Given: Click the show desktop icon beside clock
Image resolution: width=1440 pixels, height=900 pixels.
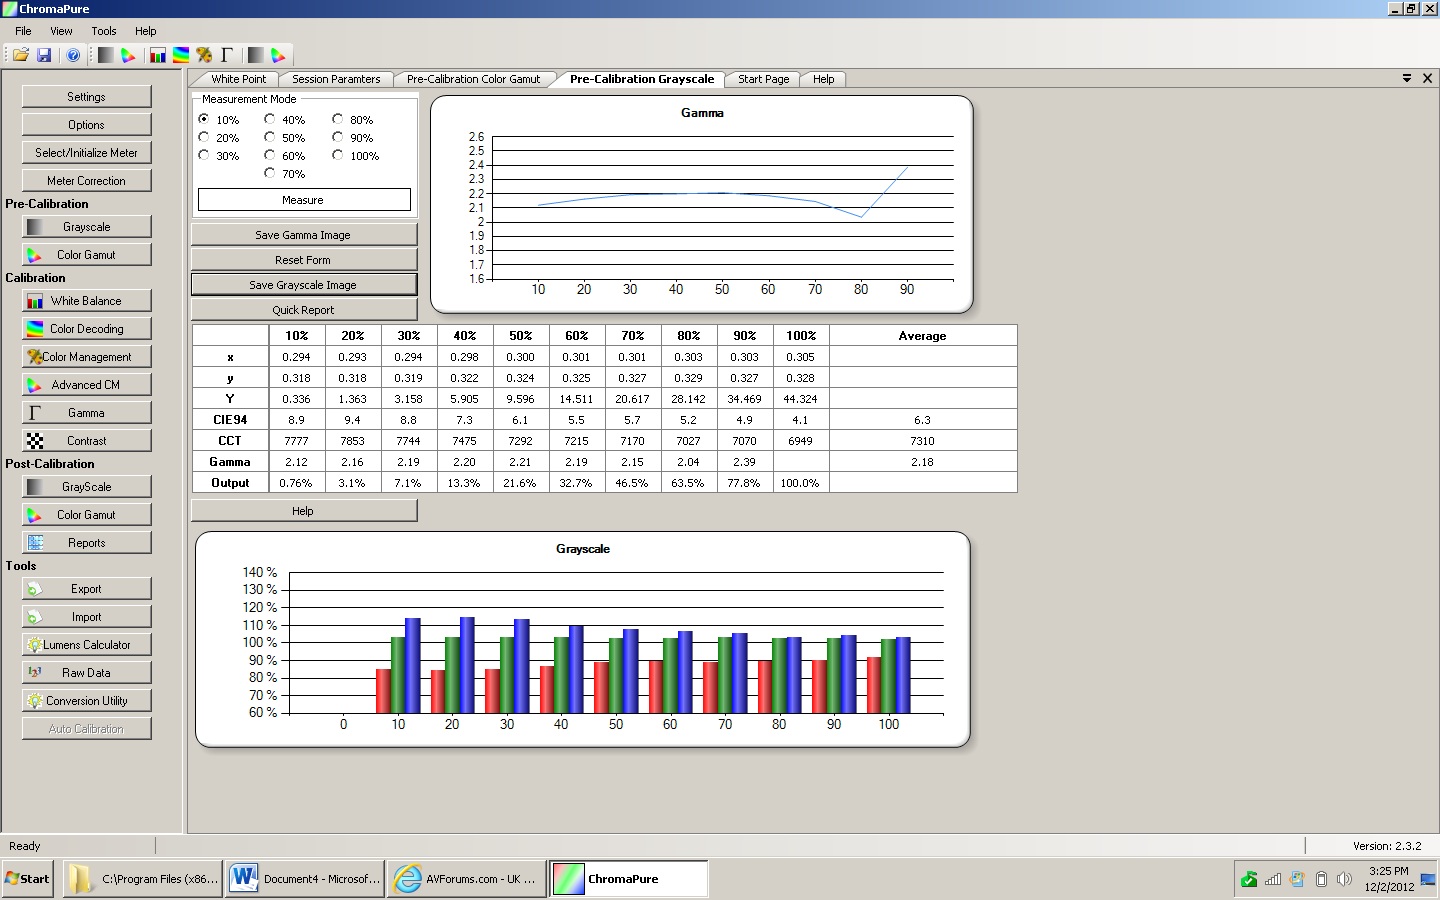Looking at the screenshot, I should click(x=1428, y=880).
